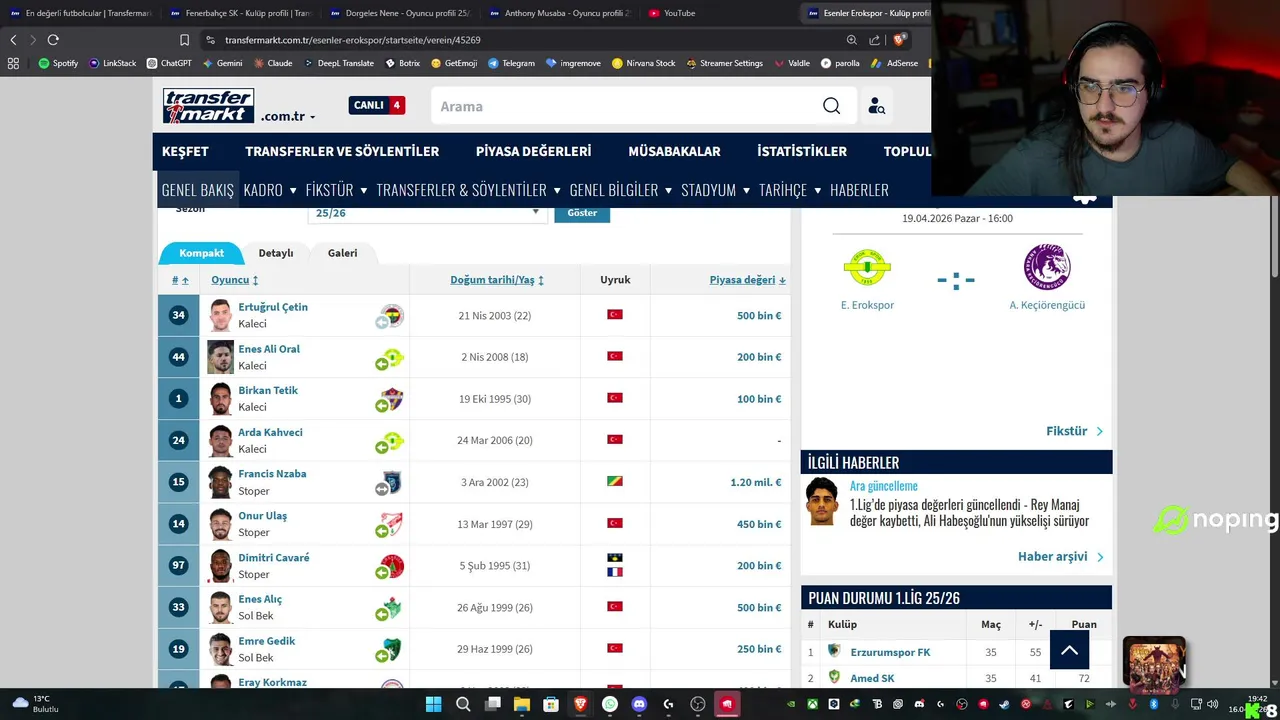Click the E. Erokspor club crest

(x=867, y=267)
